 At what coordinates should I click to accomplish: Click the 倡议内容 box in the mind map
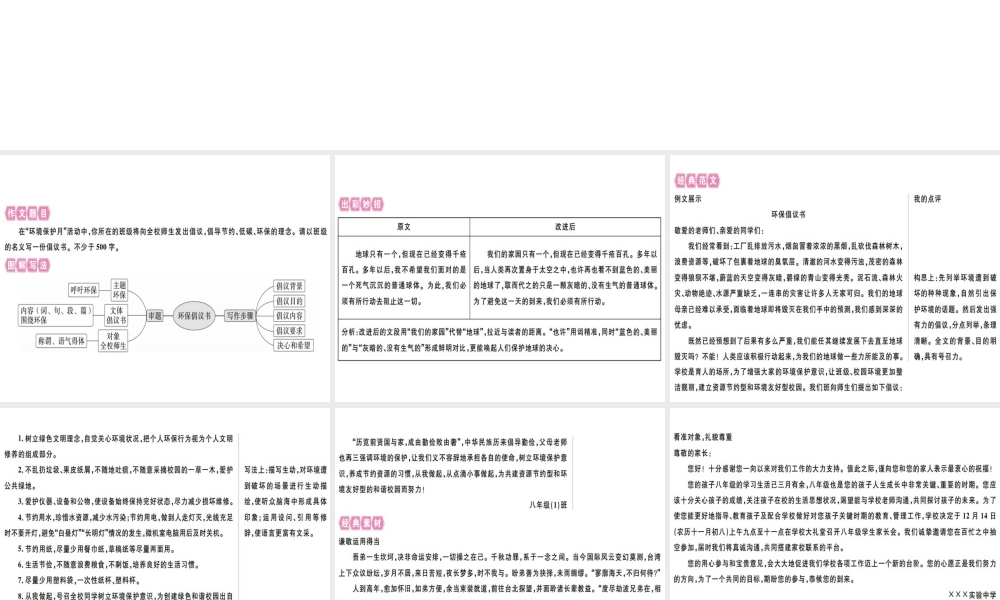click(290, 316)
